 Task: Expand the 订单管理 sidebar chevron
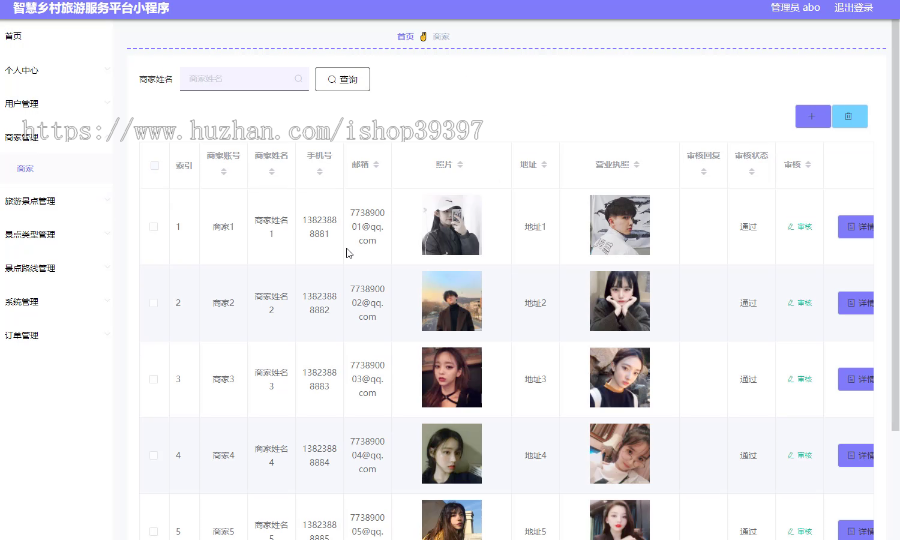107,335
